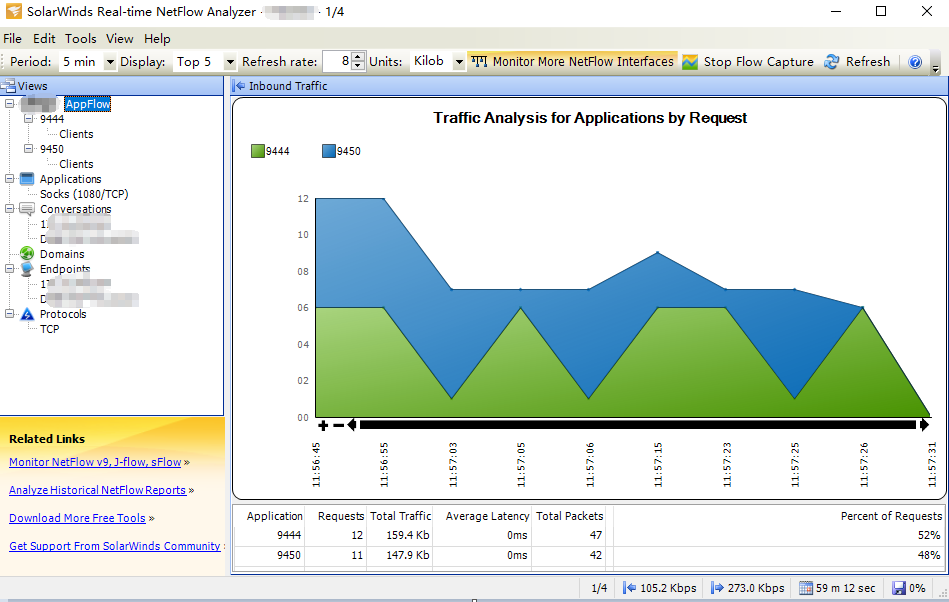Open Download More Free Tools link
The height and width of the screenshot is (602, 949).
point(77,518)
